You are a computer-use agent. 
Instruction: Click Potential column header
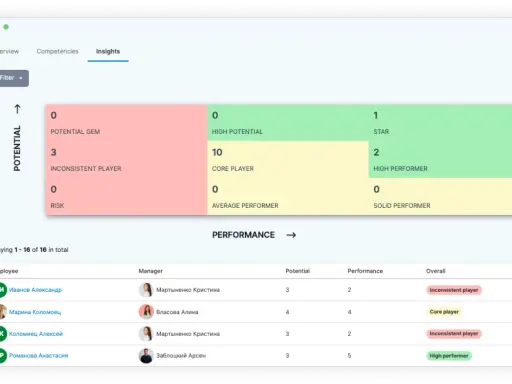tap(298, 271)
